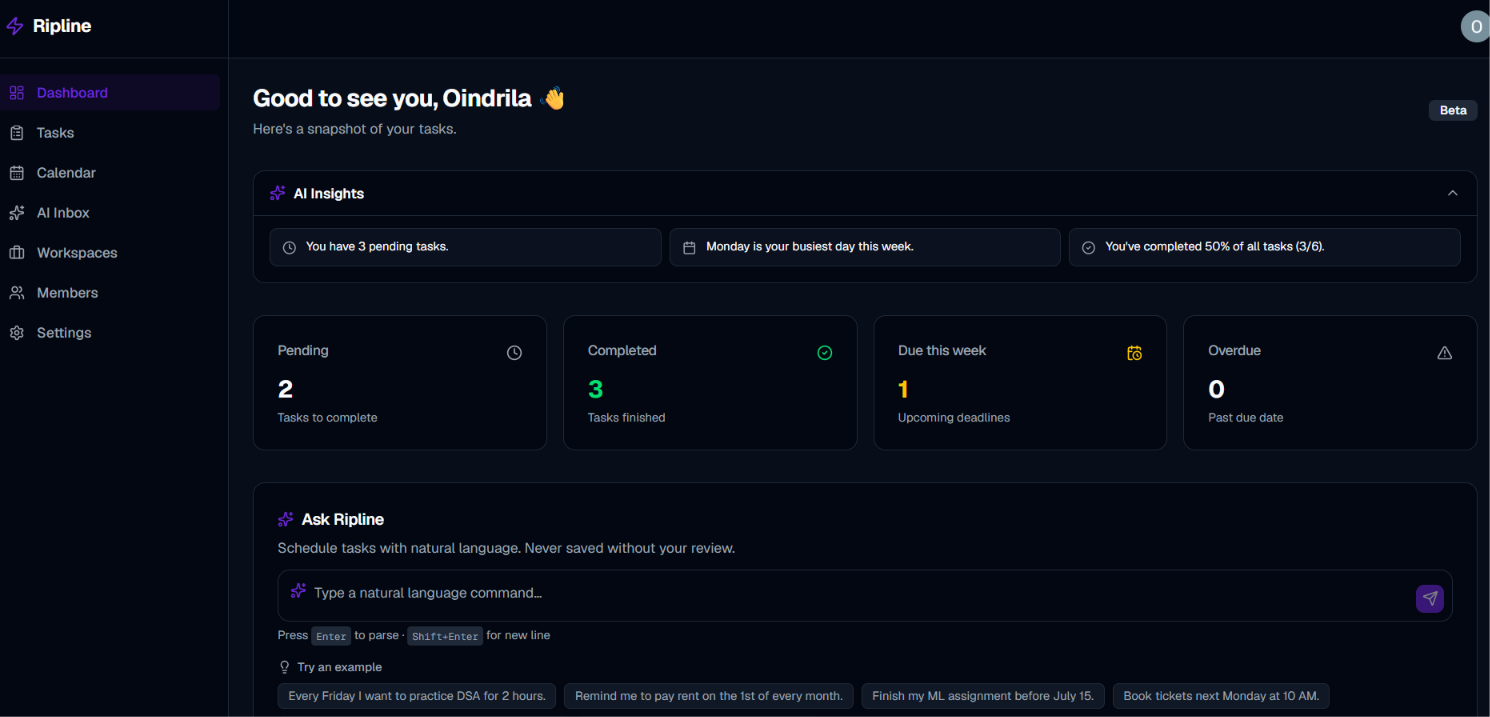Open Workspaces from the sidebar
Viewport: 1490px width, 717px height.
(110, 253)
